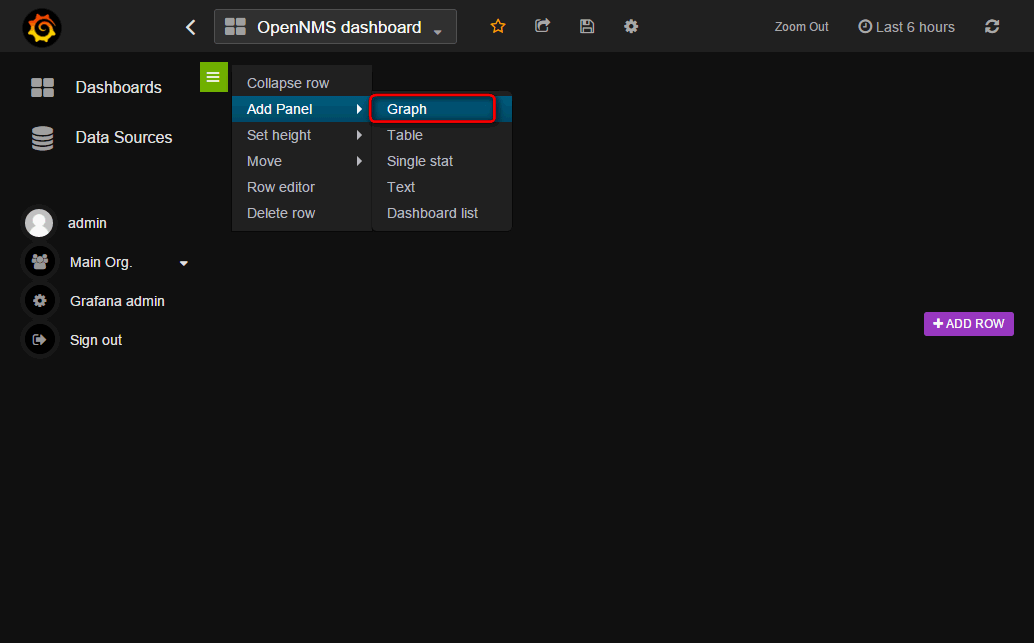
Task: Click the Main Org. label
Action: pos(101,262)
